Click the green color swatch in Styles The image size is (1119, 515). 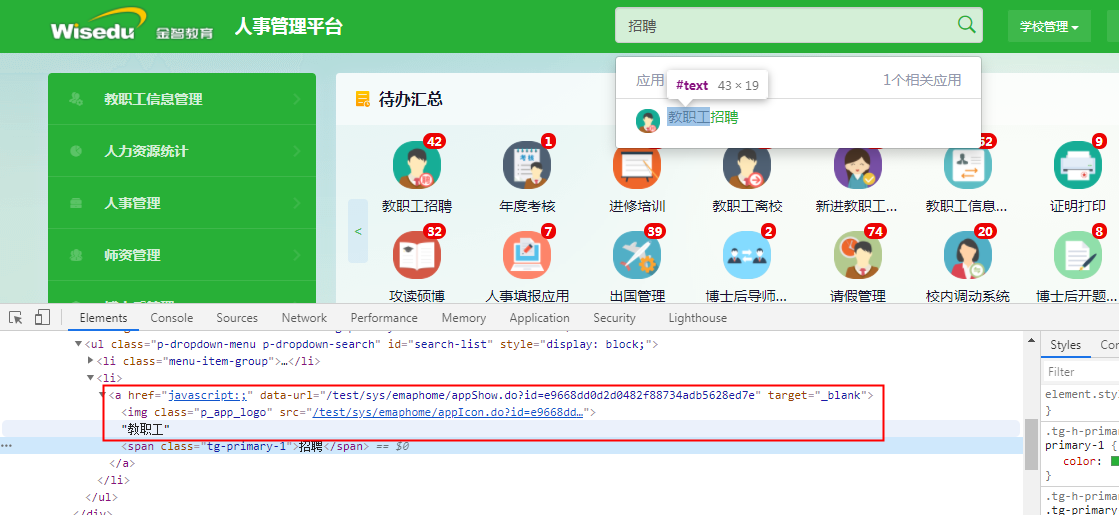1115,461
